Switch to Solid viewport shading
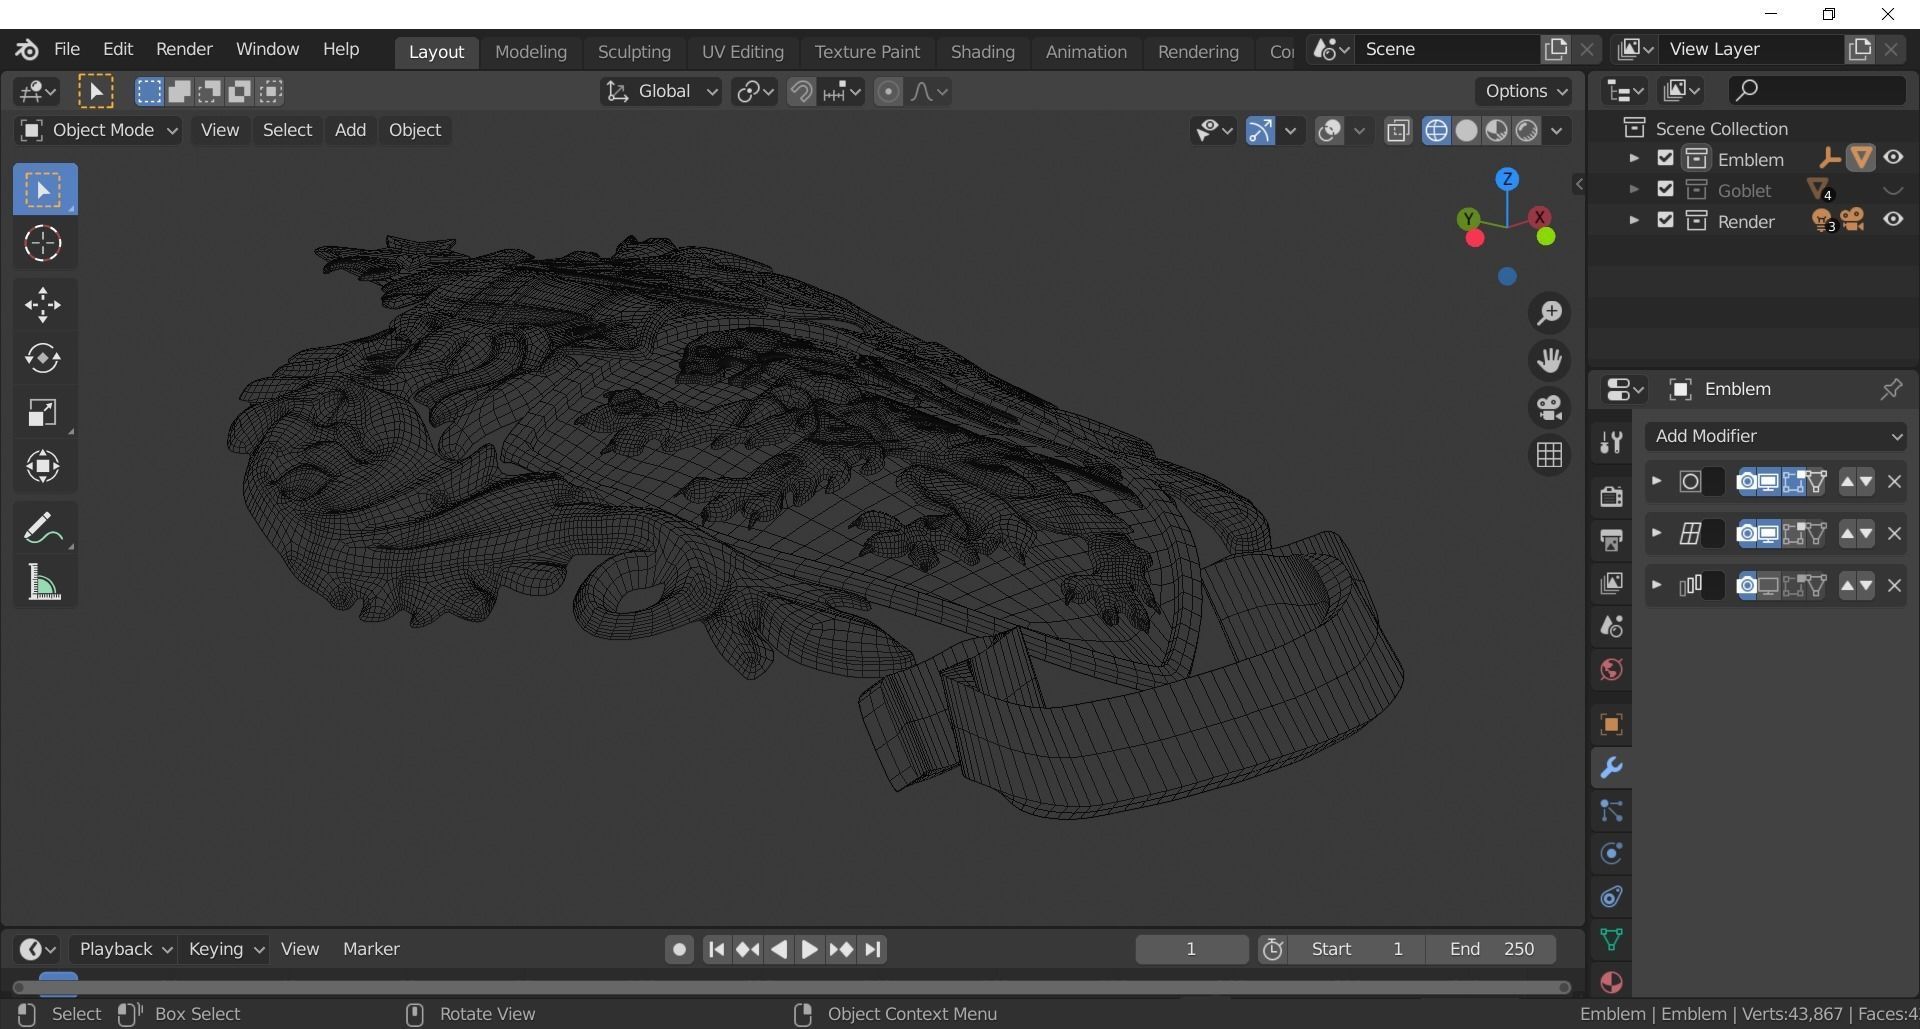The height and width of the screenshot is (1029, 1920). tap(1466, 131)
